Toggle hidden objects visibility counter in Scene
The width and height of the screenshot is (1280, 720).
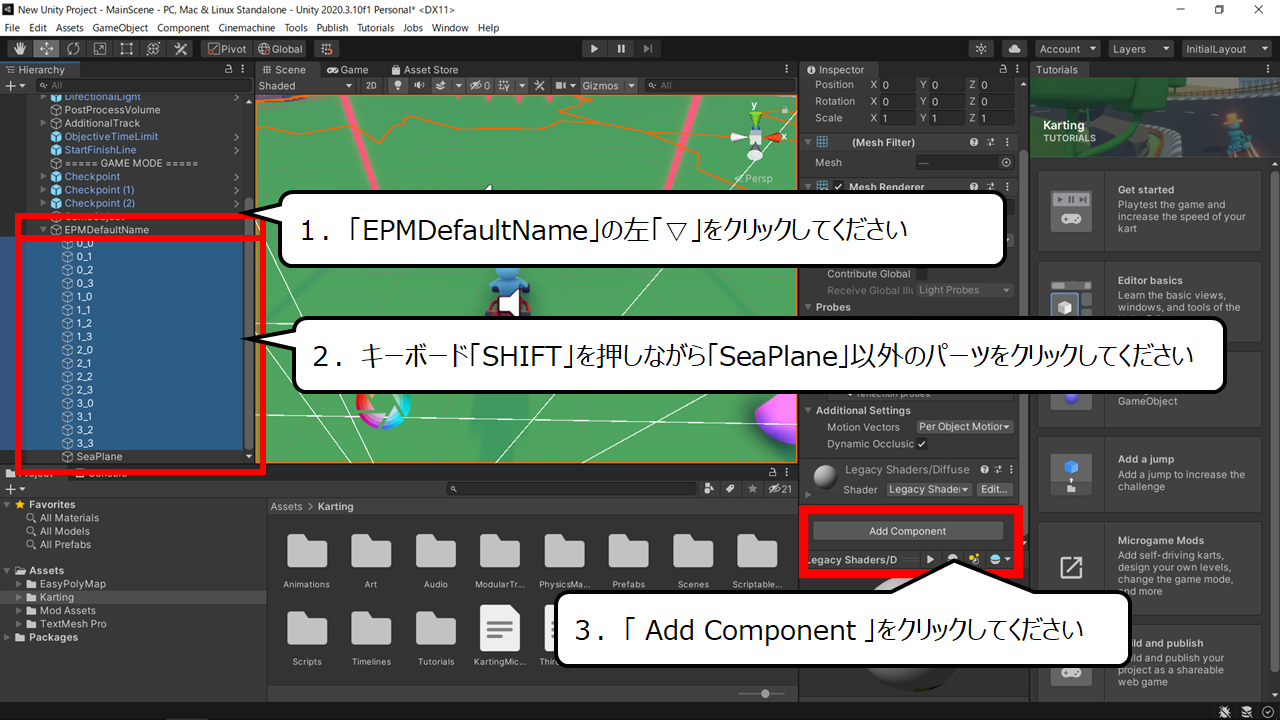480,86
